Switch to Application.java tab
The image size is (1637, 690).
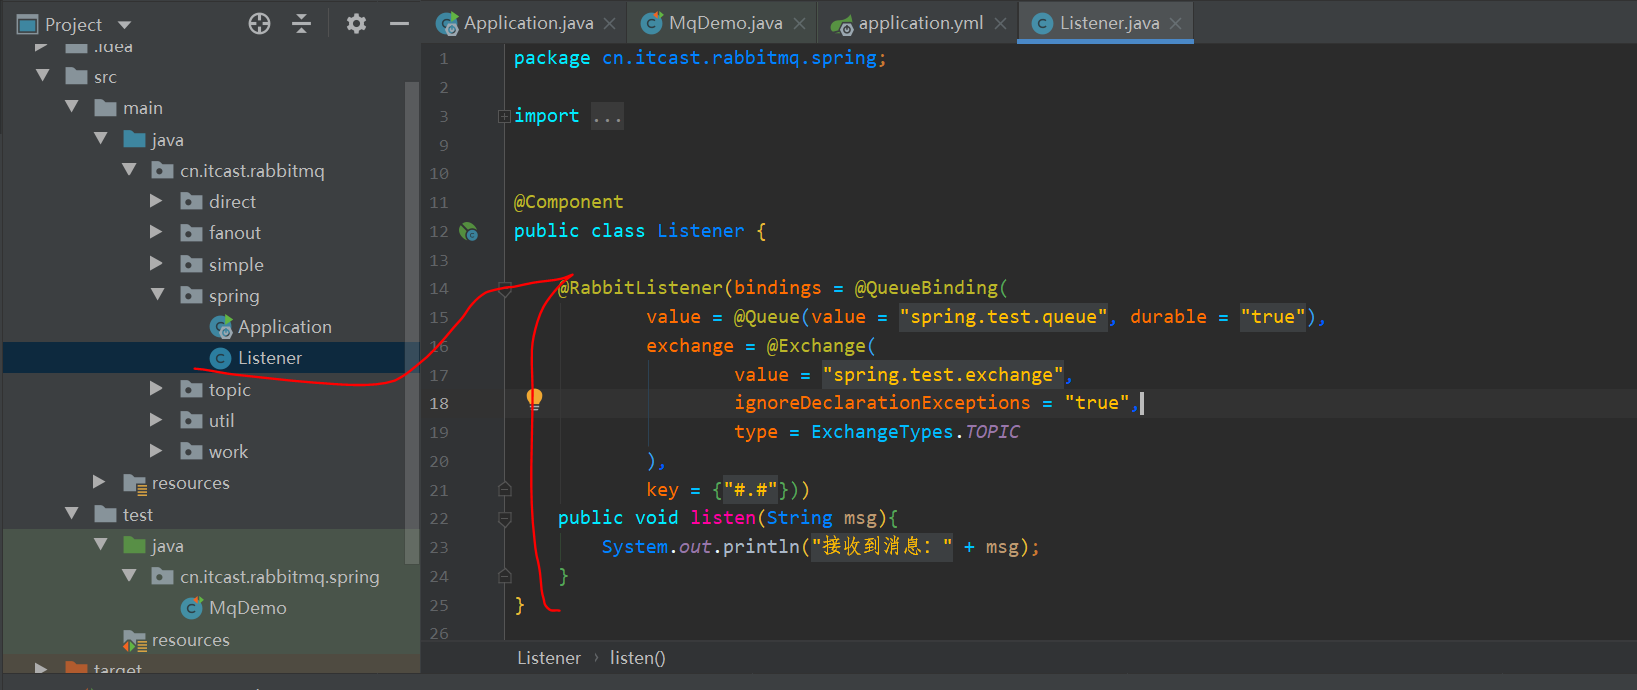(528, 23)
